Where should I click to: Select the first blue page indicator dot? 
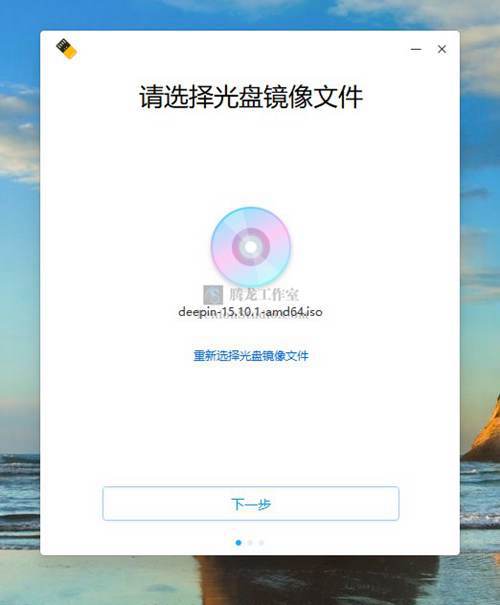[238, 542]
